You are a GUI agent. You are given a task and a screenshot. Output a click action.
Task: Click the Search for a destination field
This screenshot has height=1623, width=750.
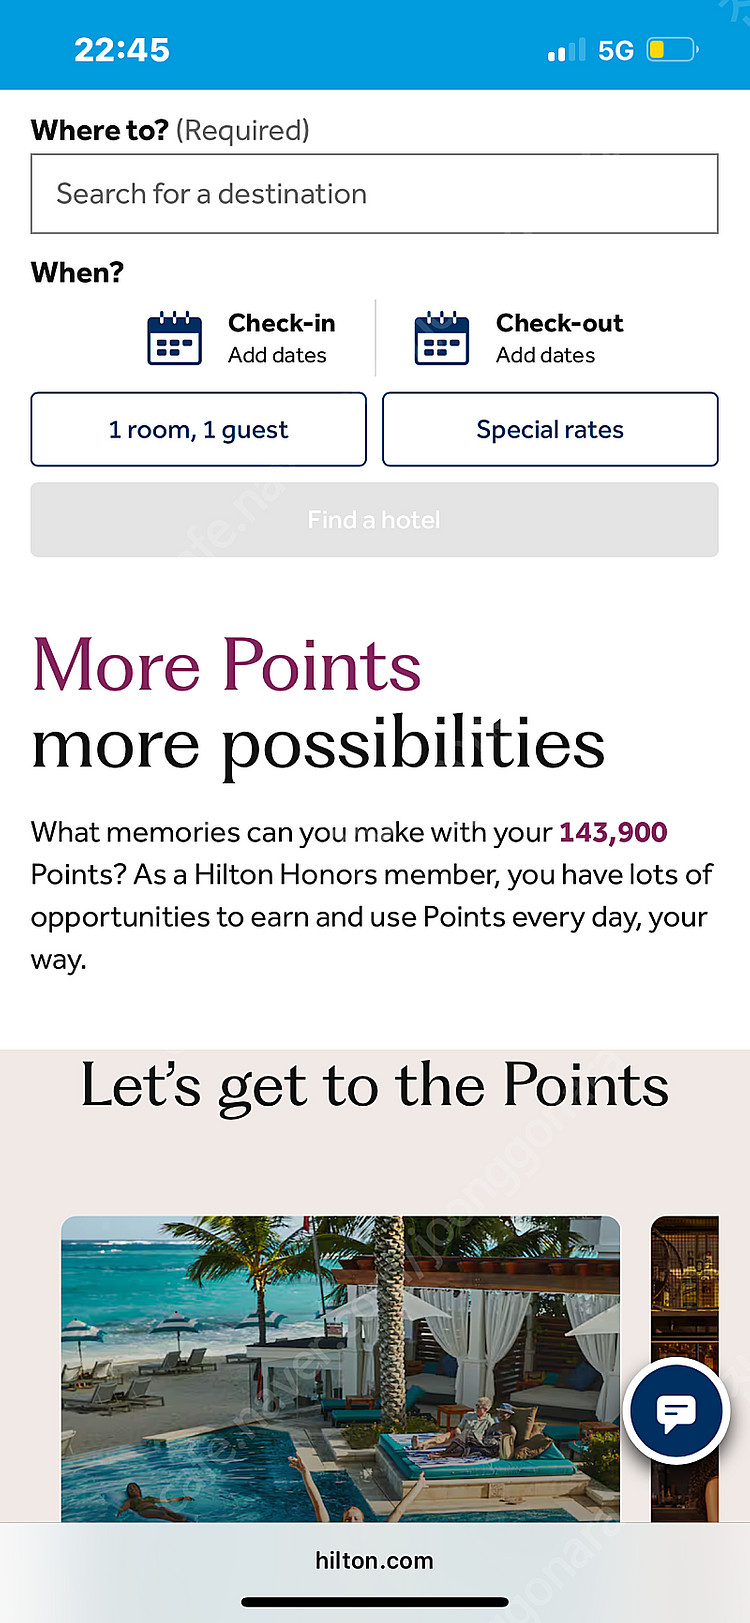pos(374,194)
